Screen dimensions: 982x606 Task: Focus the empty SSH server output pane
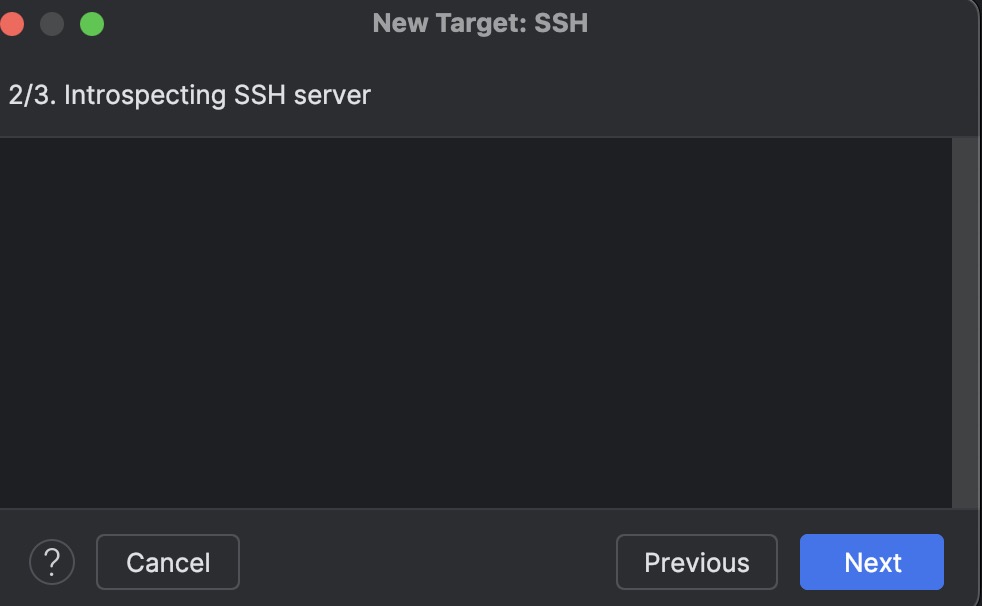click(476, 322)
